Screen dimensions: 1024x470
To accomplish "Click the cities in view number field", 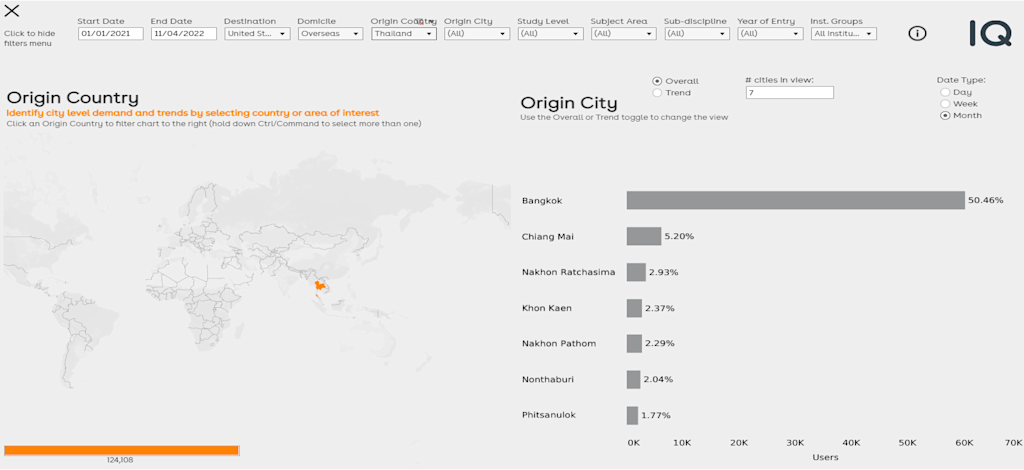I will (790, 93).
